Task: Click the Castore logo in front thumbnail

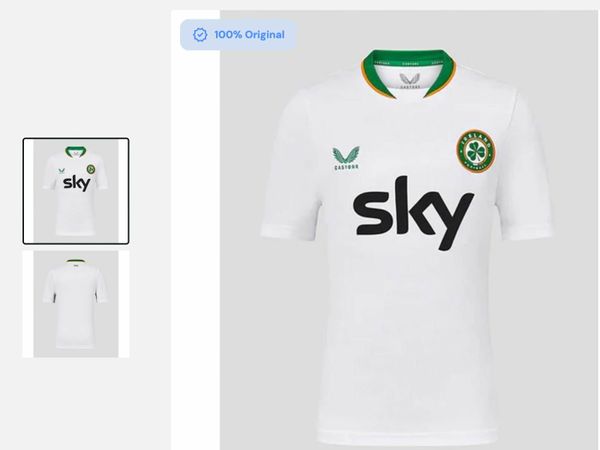Action: click(62, 171)
